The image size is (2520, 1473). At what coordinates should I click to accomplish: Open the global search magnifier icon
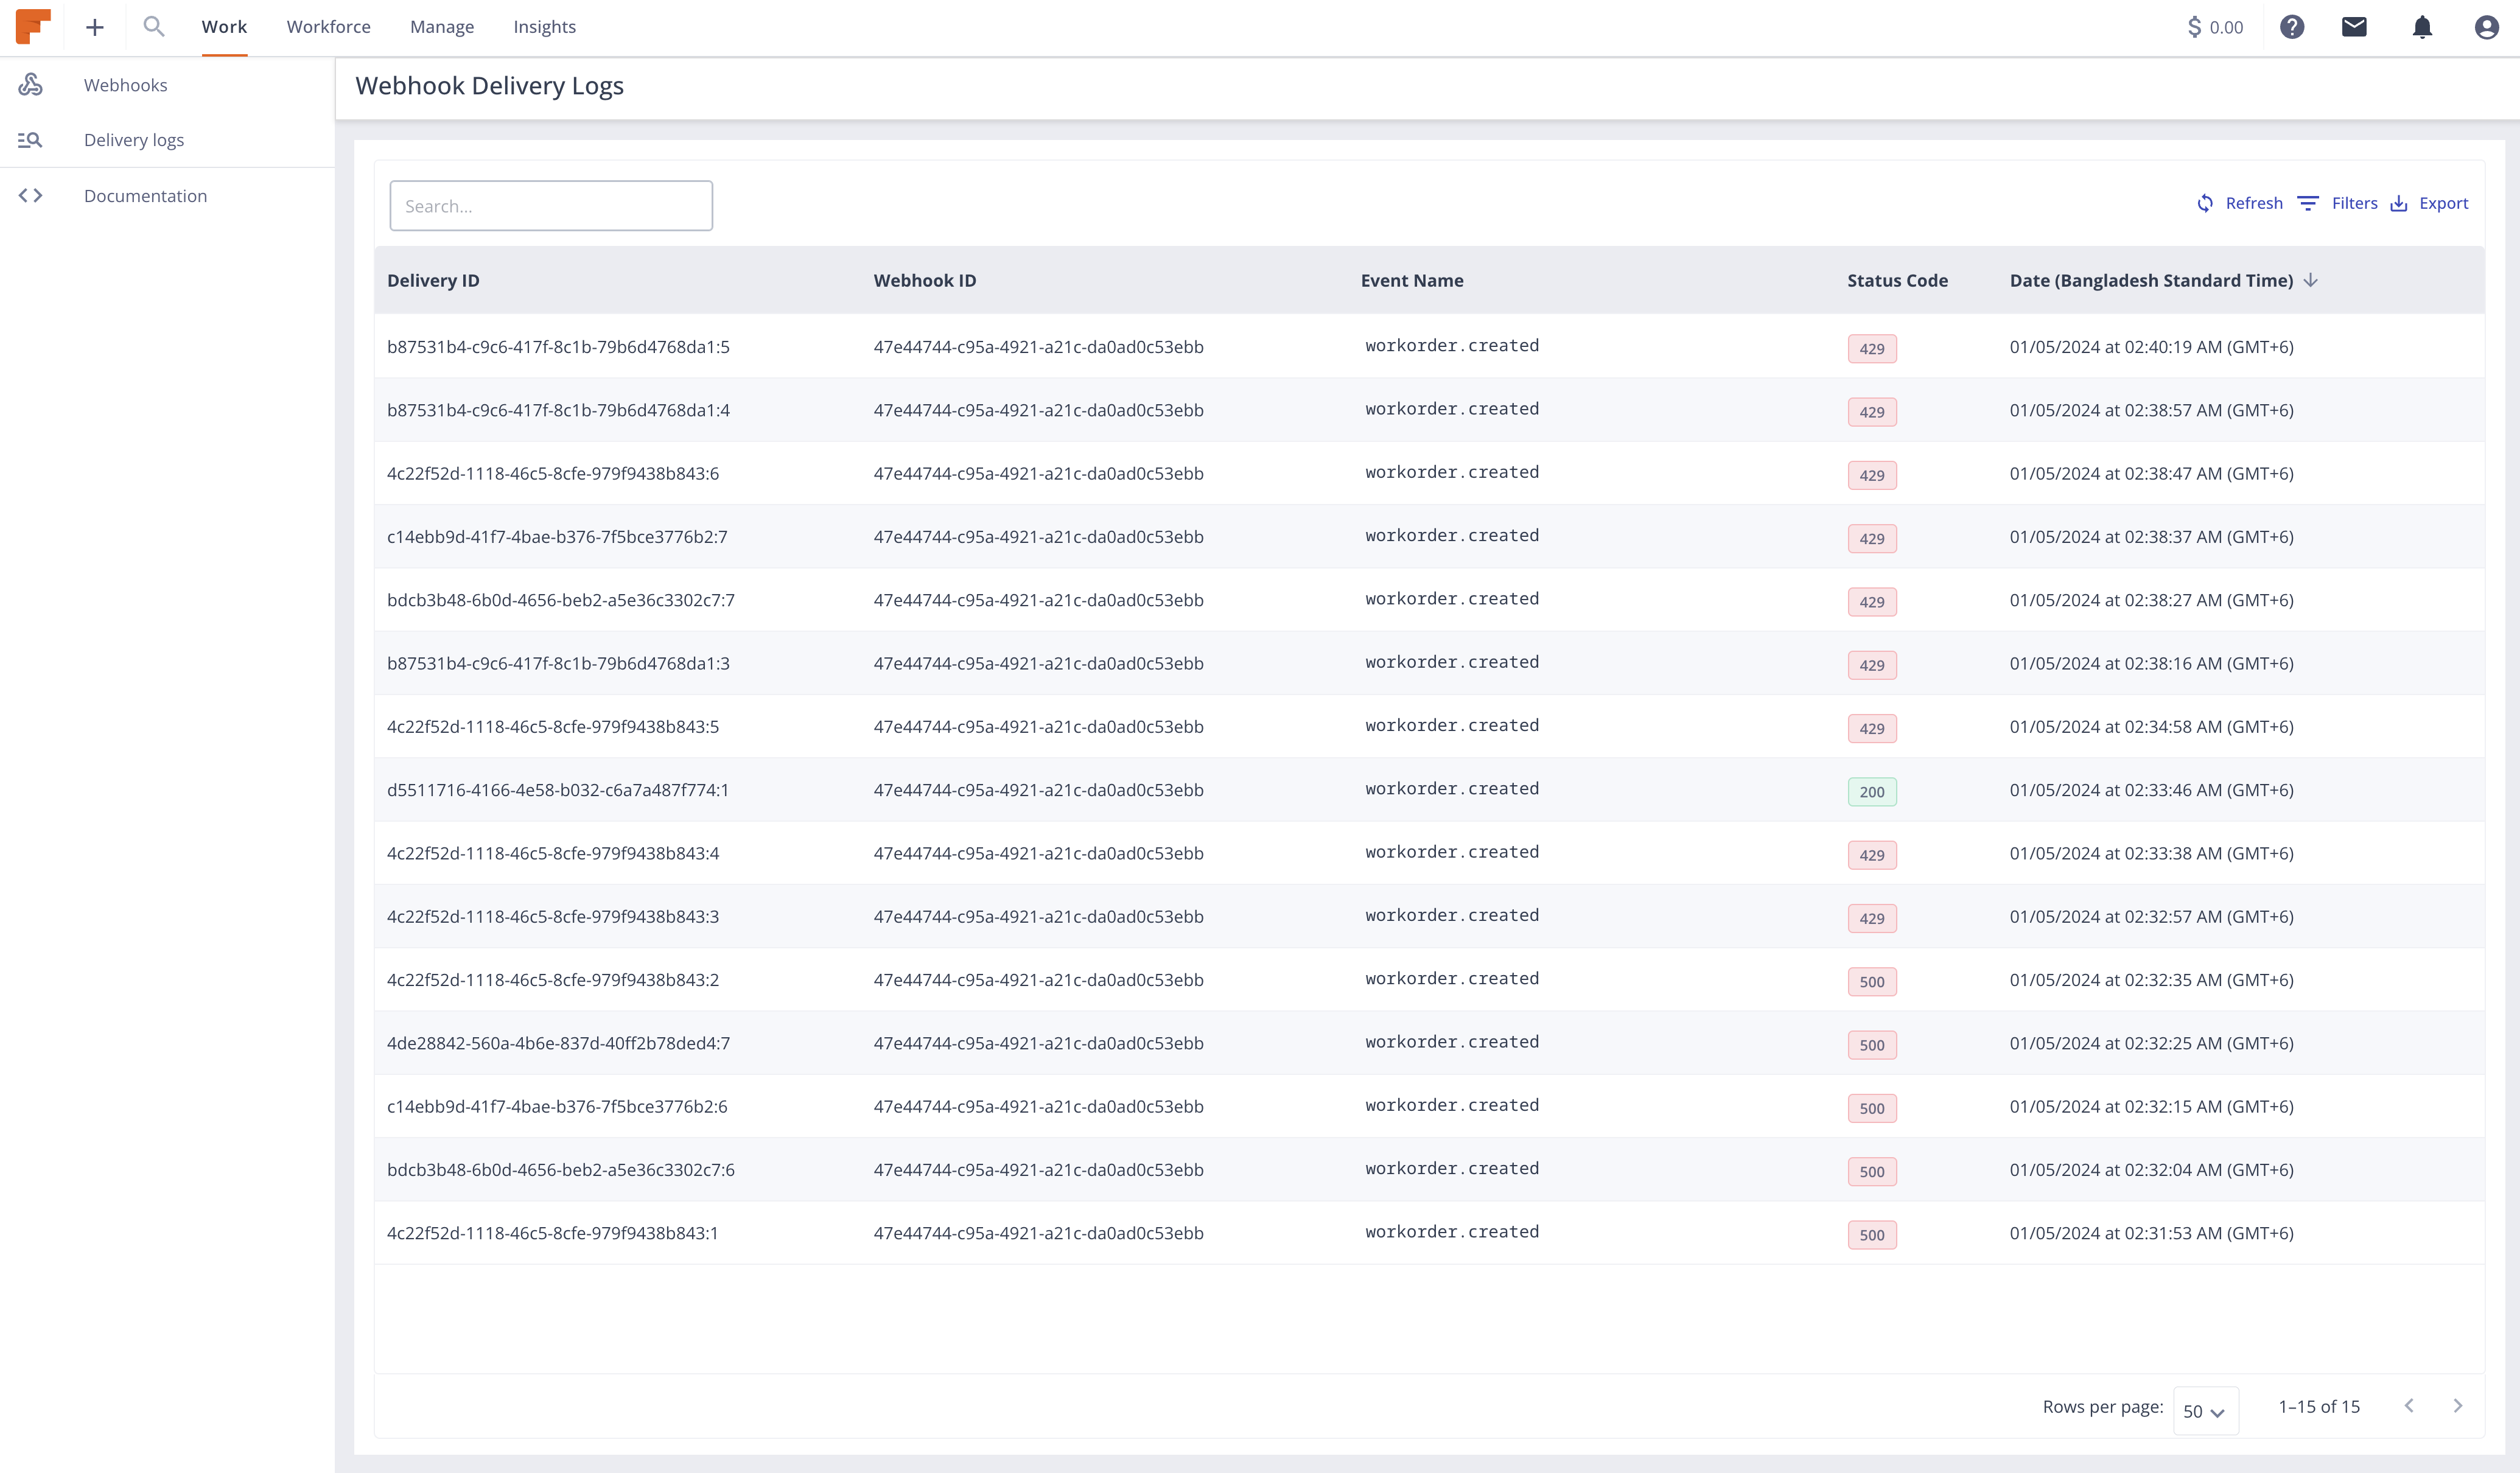coord(154,27)
